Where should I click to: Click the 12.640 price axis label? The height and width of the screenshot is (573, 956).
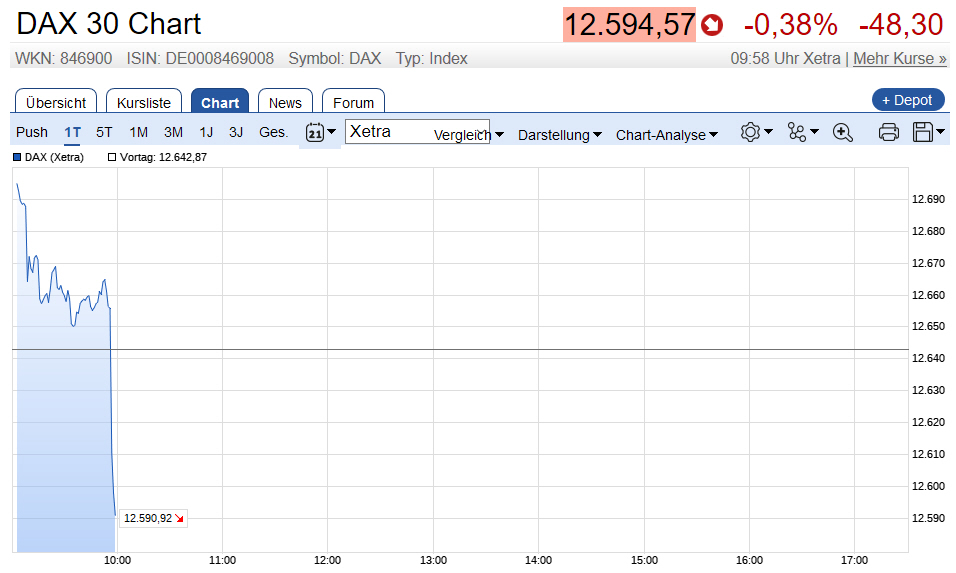[928, 358]
